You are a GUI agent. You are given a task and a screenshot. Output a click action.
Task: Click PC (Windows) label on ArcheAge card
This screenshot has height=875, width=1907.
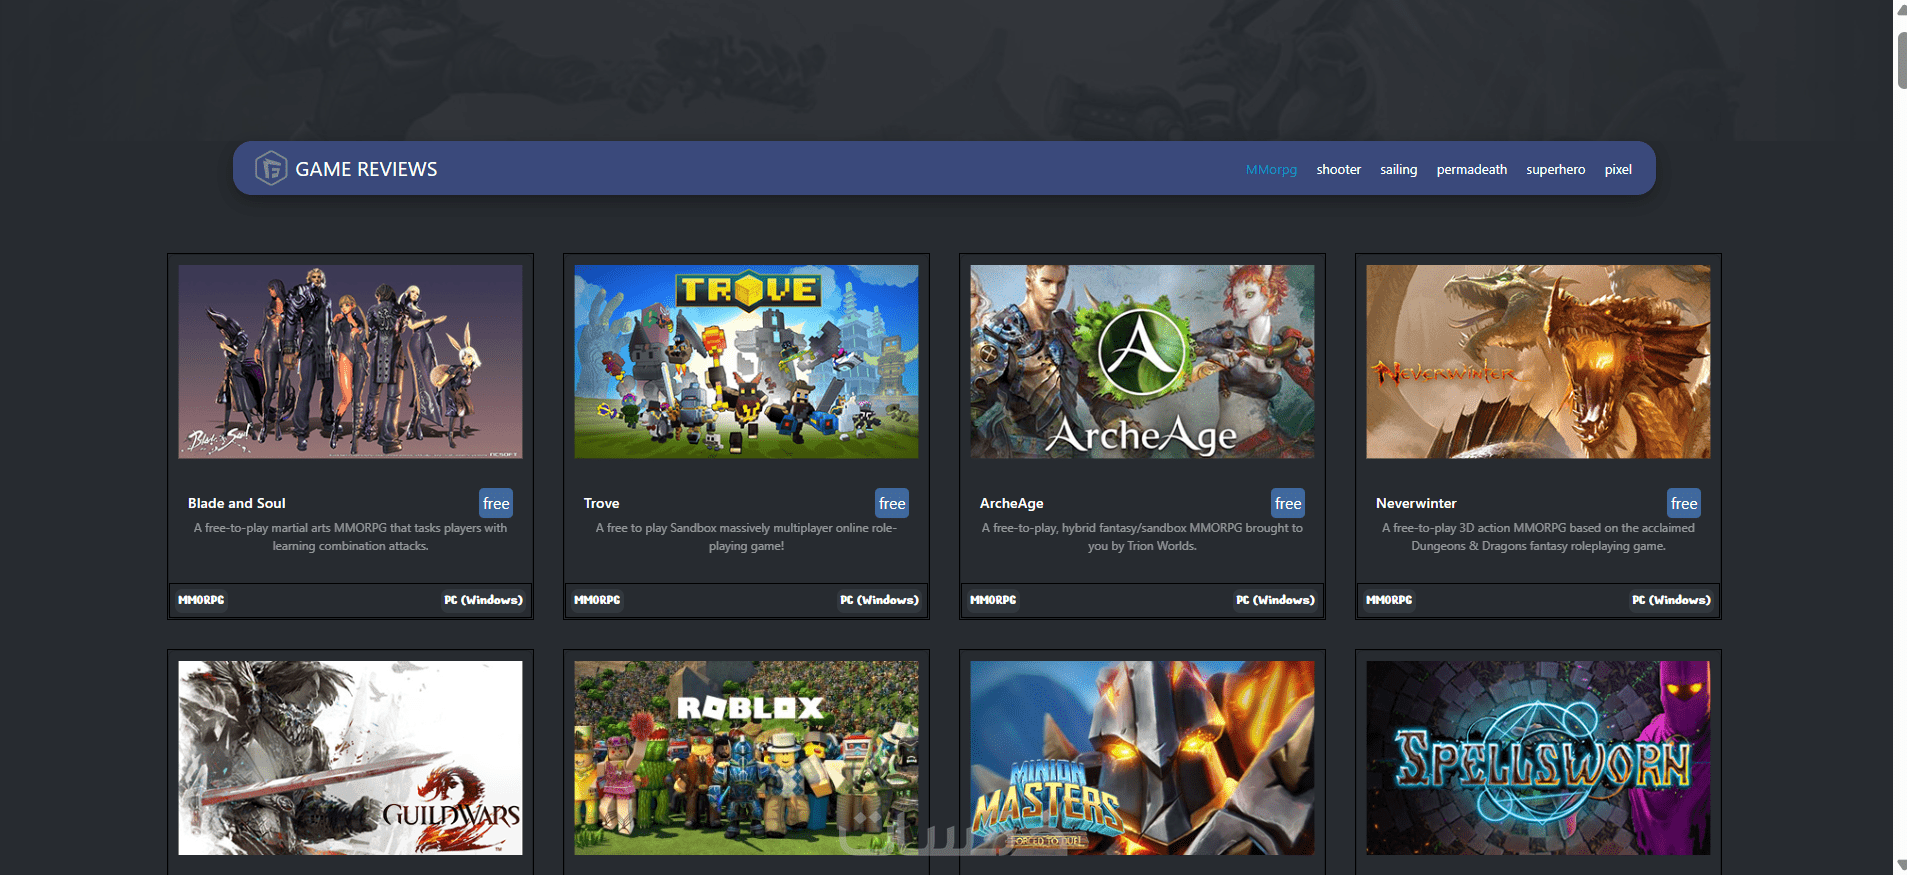(x=1275, y=600)
